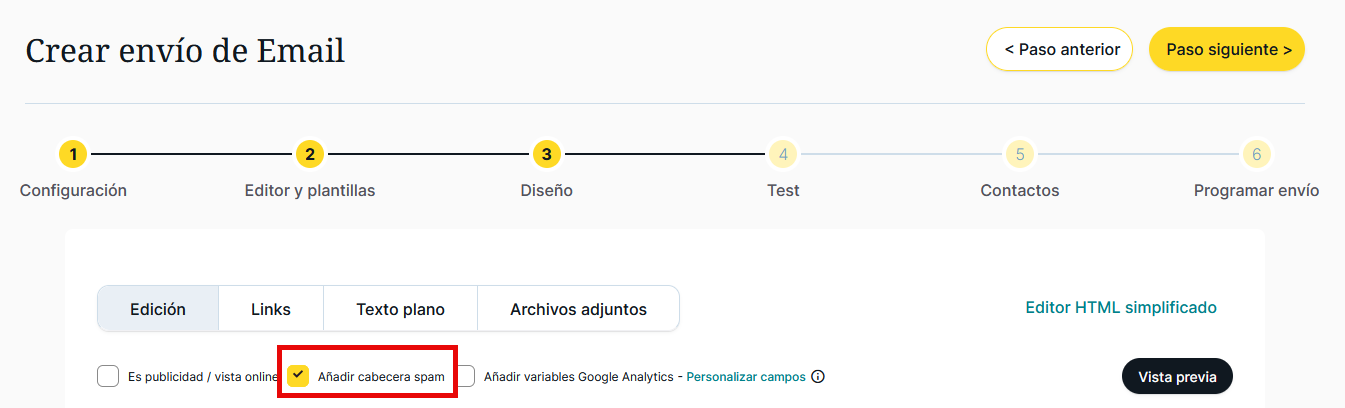Uncheck Añadir cabecera spam checkbox
This screenshot has width=1345, height=408.
(x=298, y=376)
